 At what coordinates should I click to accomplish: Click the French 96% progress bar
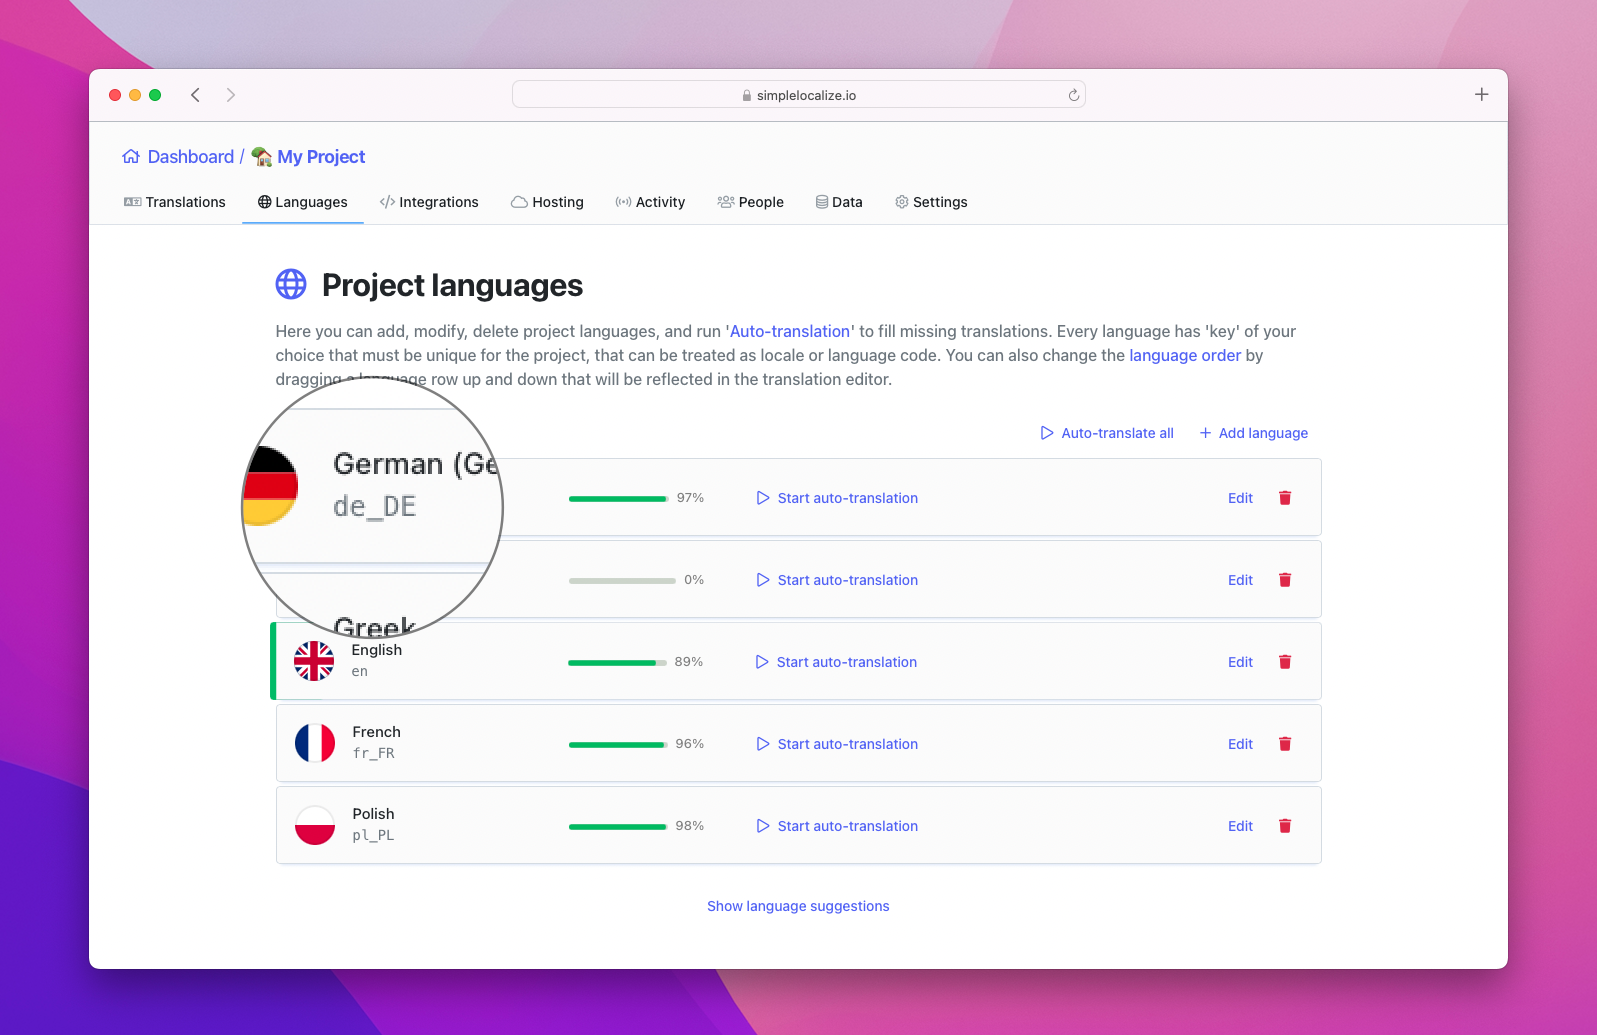click(618, 744)
